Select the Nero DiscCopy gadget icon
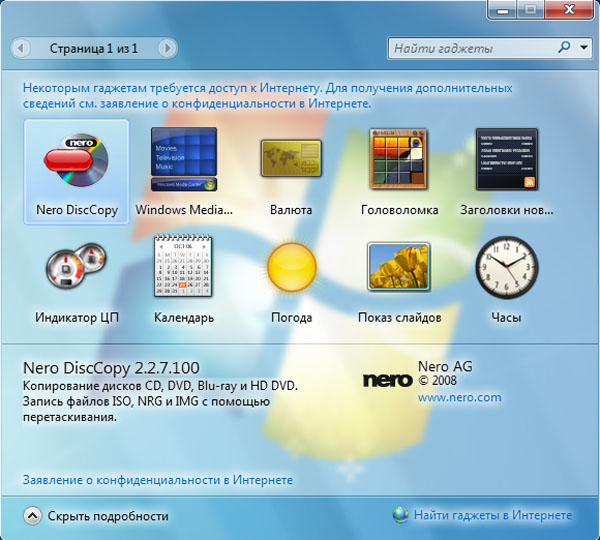This screenshot has height=540, width=600. tap(76, 160)
